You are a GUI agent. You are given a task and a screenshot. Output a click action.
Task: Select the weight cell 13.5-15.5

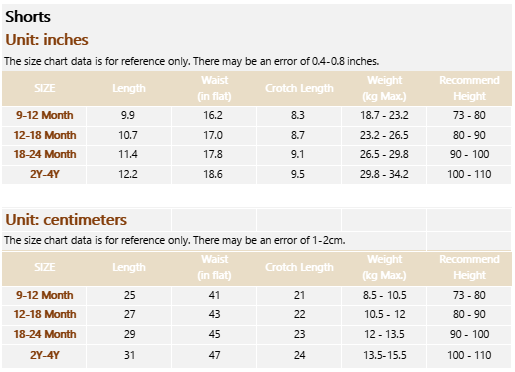[385, 355]
